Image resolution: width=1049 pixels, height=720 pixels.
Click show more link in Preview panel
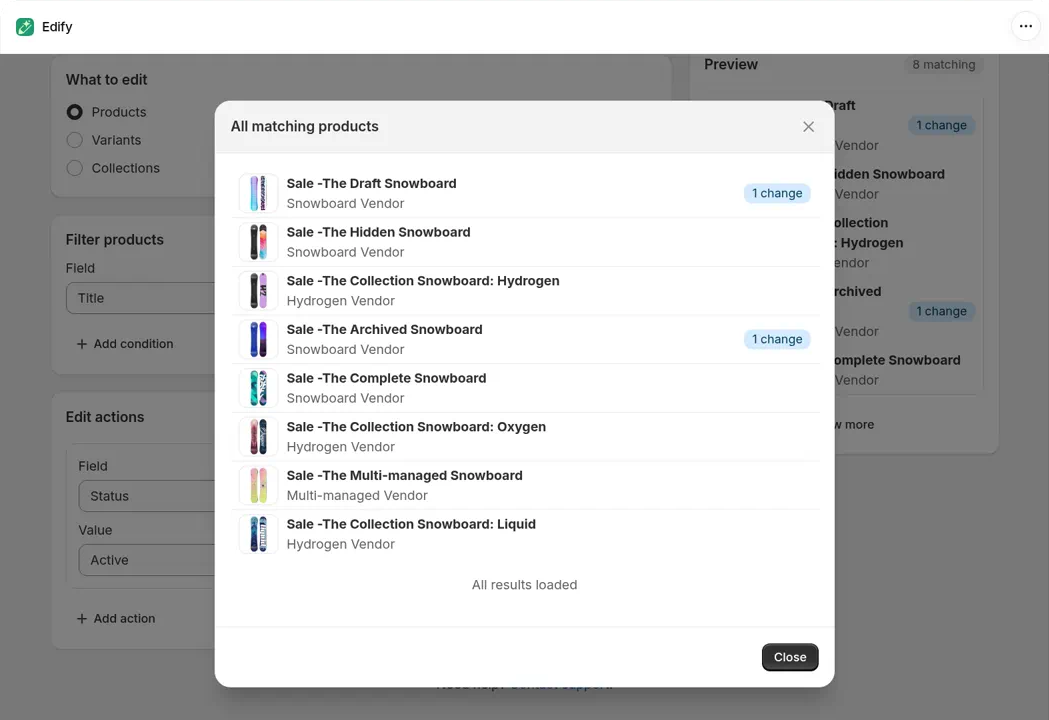(x=854, y=424)
